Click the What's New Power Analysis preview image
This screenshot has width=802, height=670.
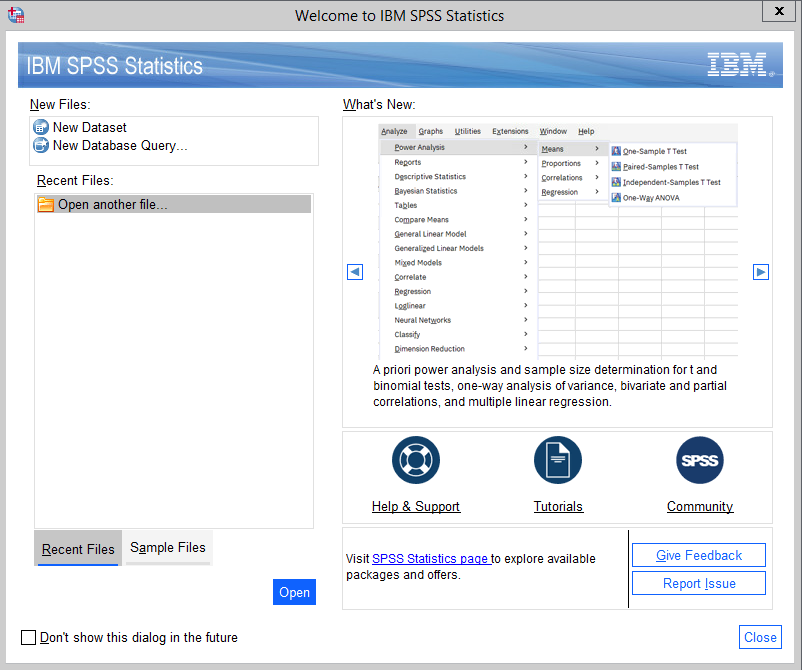[x=558, y=240]
